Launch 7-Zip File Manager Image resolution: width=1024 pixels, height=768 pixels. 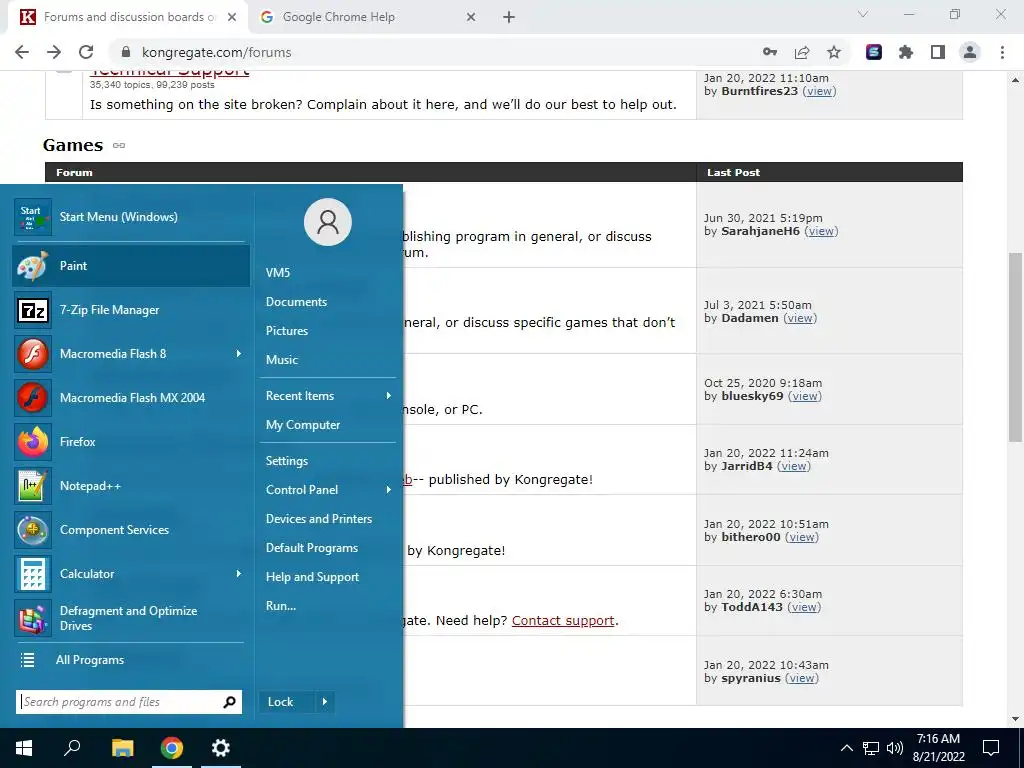pos(131,310)
